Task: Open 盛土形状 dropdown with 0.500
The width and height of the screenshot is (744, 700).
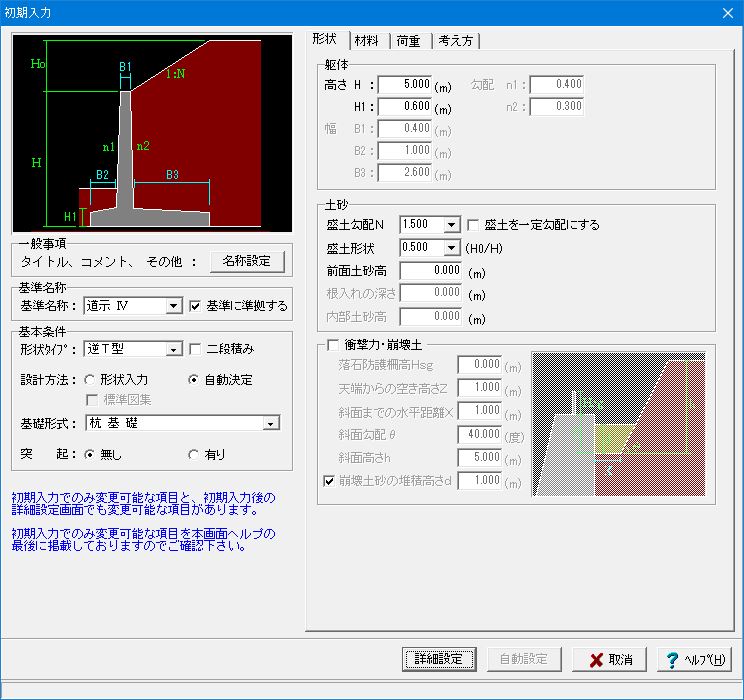Action: (430, 248)
